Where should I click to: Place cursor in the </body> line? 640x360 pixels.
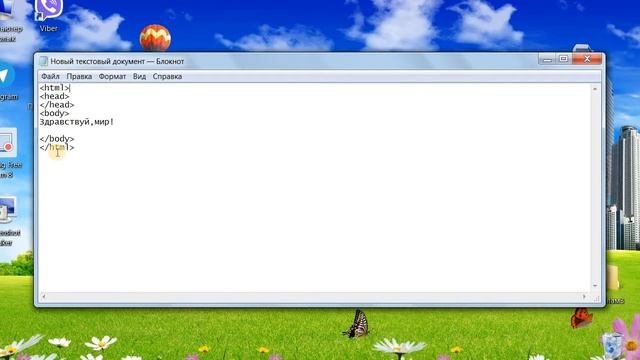click(57, 139)
